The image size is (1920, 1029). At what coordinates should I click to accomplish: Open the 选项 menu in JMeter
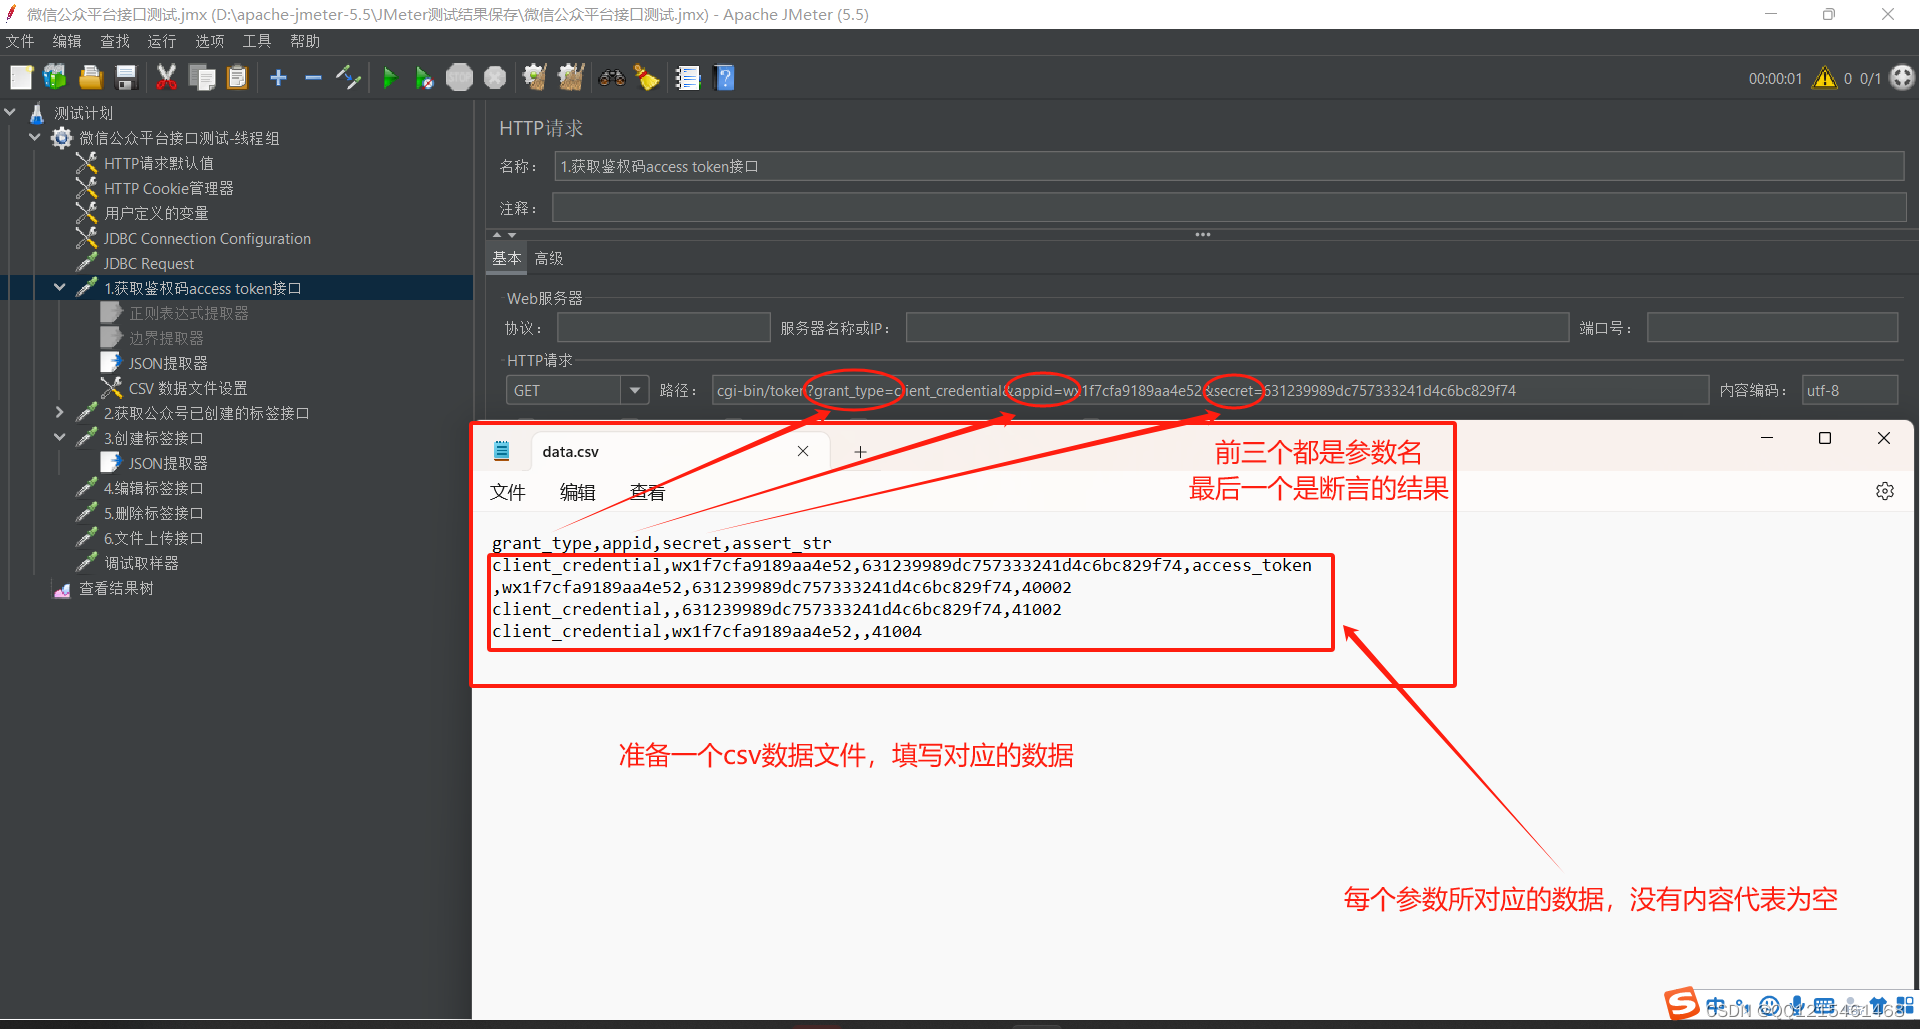(210, 41)
